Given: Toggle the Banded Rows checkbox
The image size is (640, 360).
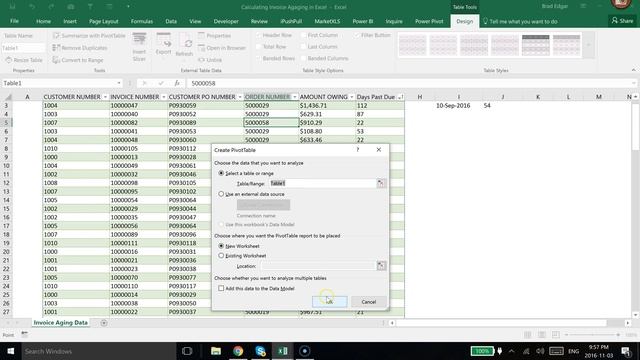Looking at the screenshot, I should (259, 58).
